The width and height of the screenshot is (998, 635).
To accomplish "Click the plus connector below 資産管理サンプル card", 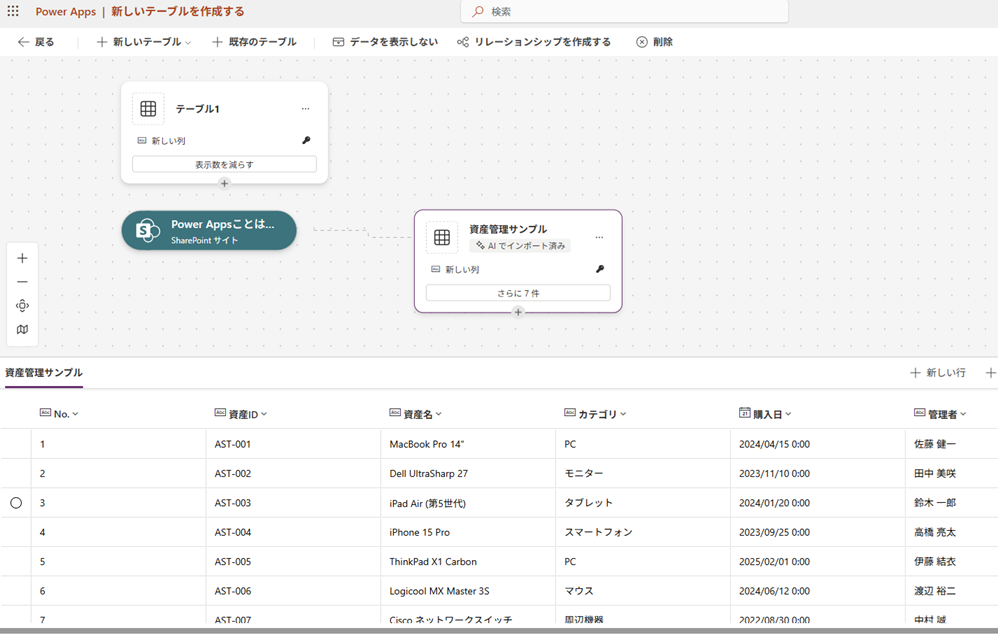I will click(518, 312).
